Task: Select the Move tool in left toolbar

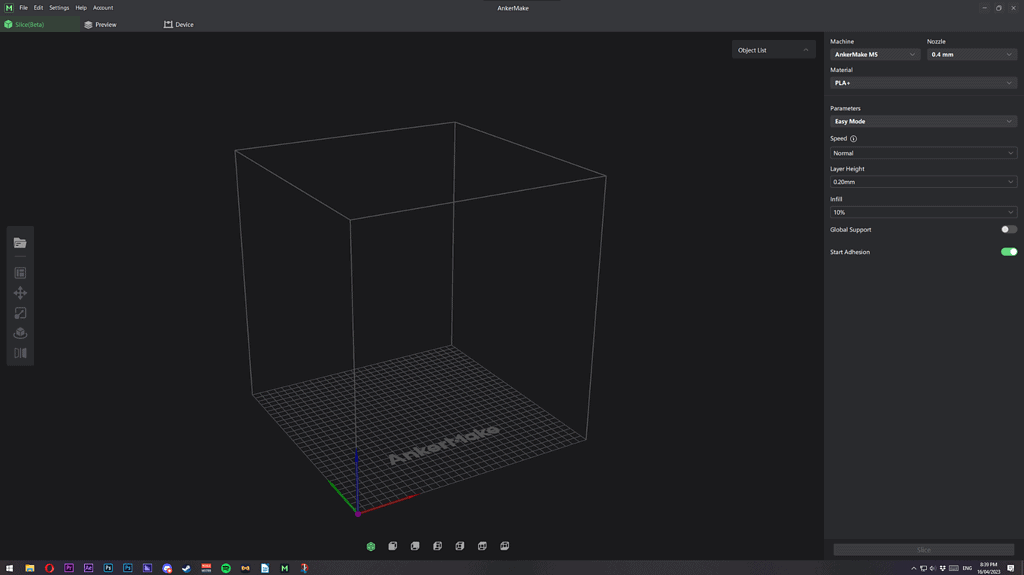Action: [20, 293]
